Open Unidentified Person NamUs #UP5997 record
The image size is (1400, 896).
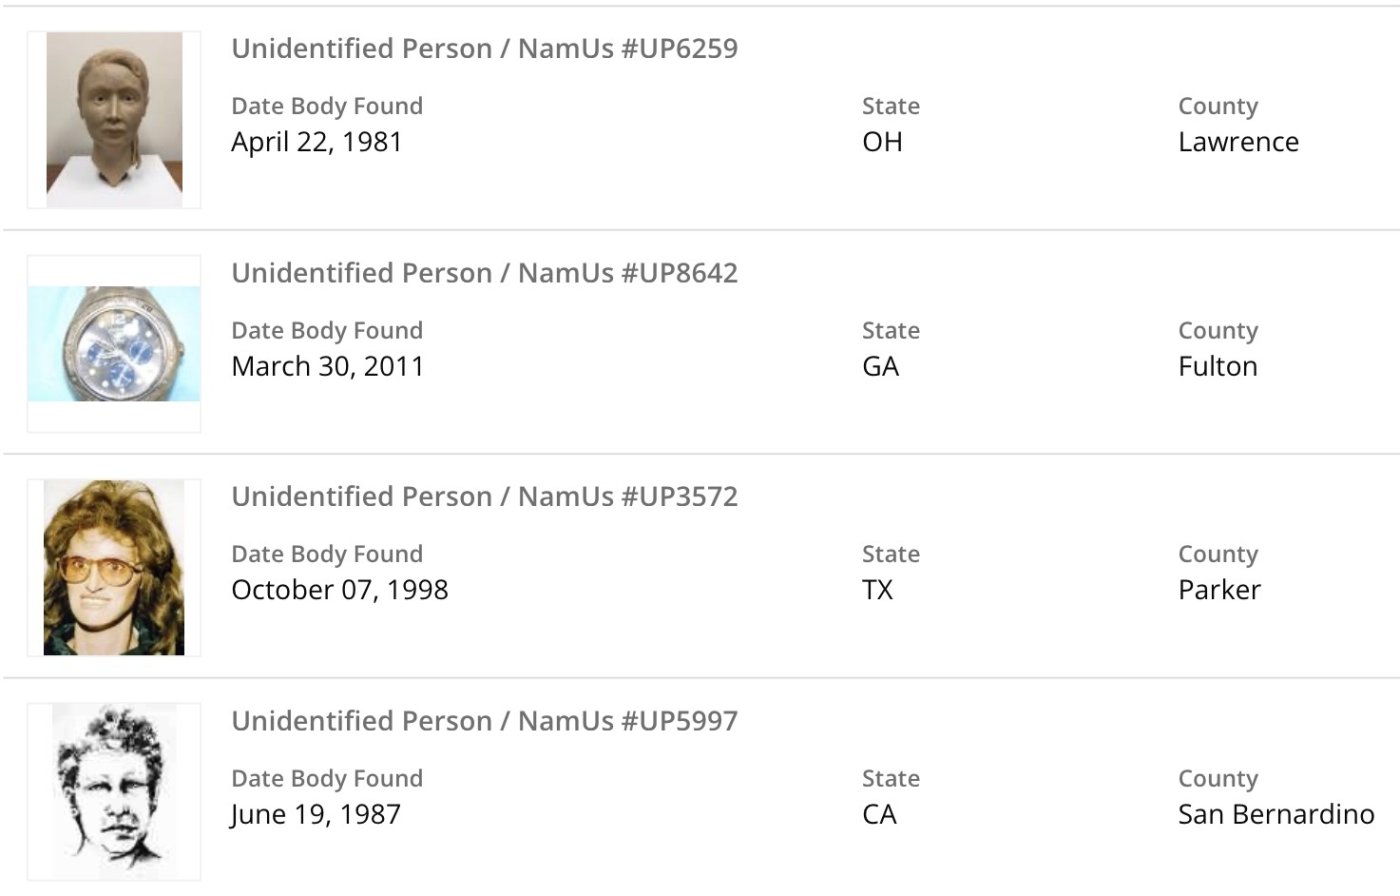484,721
